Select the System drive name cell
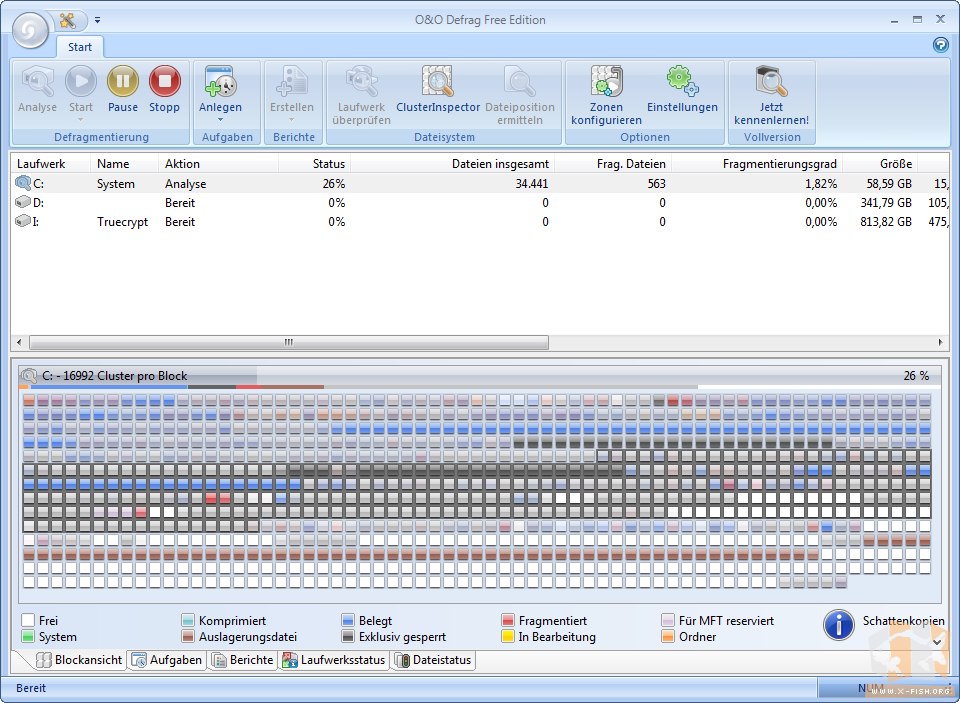Screen dimensions: 960x703 pos(116,184)
